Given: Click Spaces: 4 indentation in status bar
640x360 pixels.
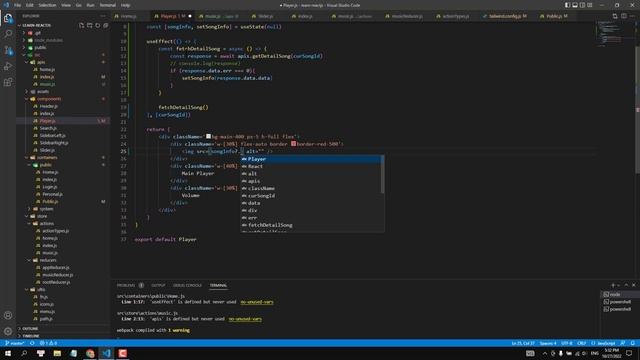Looking at the screenshot, I should click(x=548, y=343).
